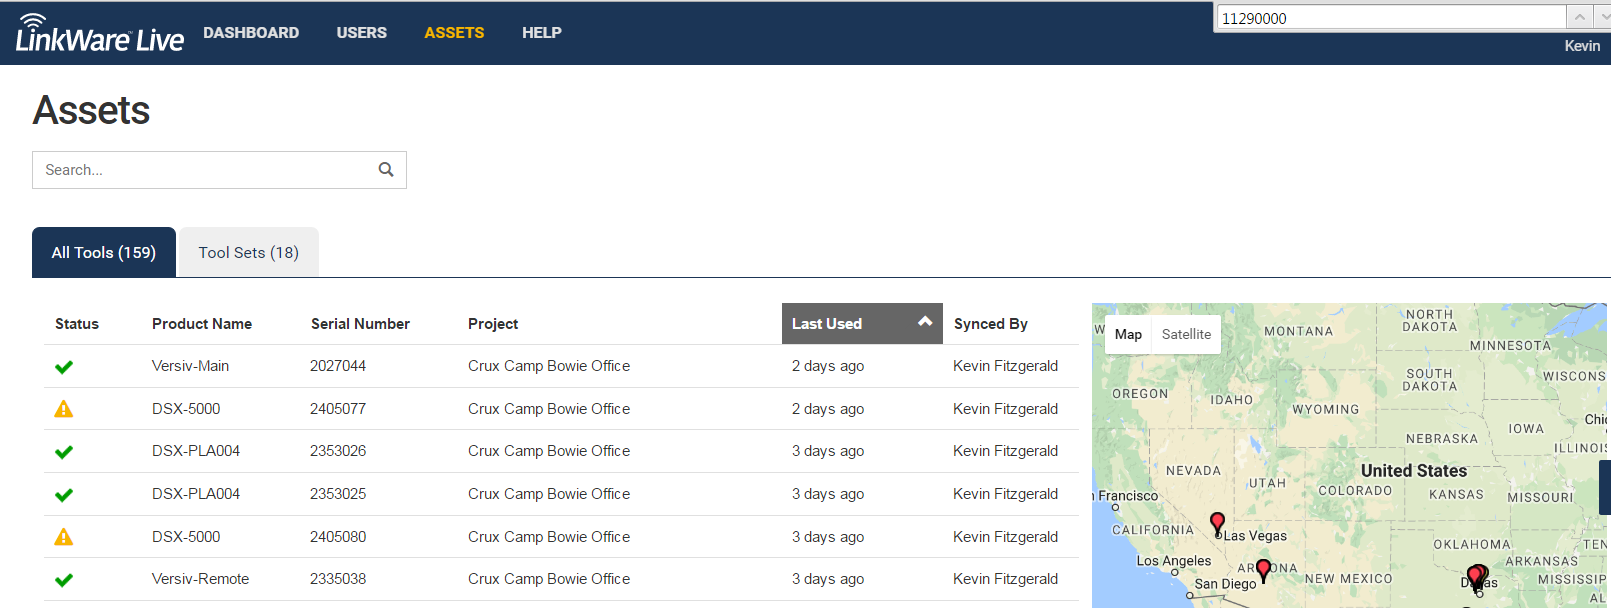Sort by Product Name column

202,324
